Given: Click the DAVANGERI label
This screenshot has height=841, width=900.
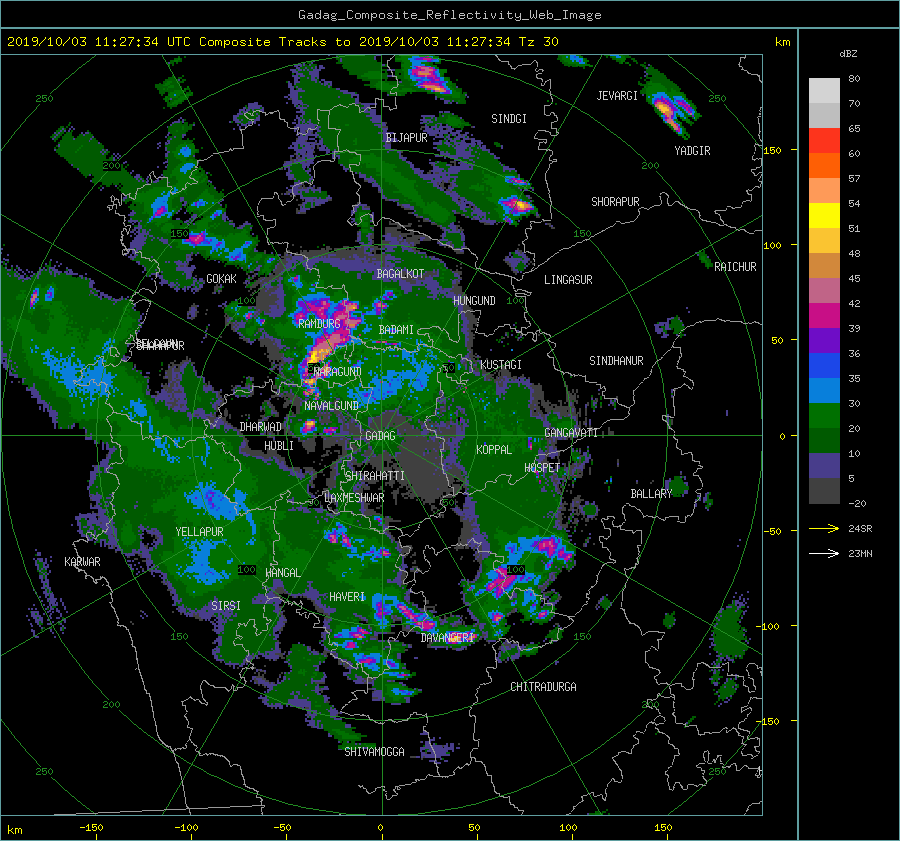Looking at the screenshot, I should [x=447, y=638].
